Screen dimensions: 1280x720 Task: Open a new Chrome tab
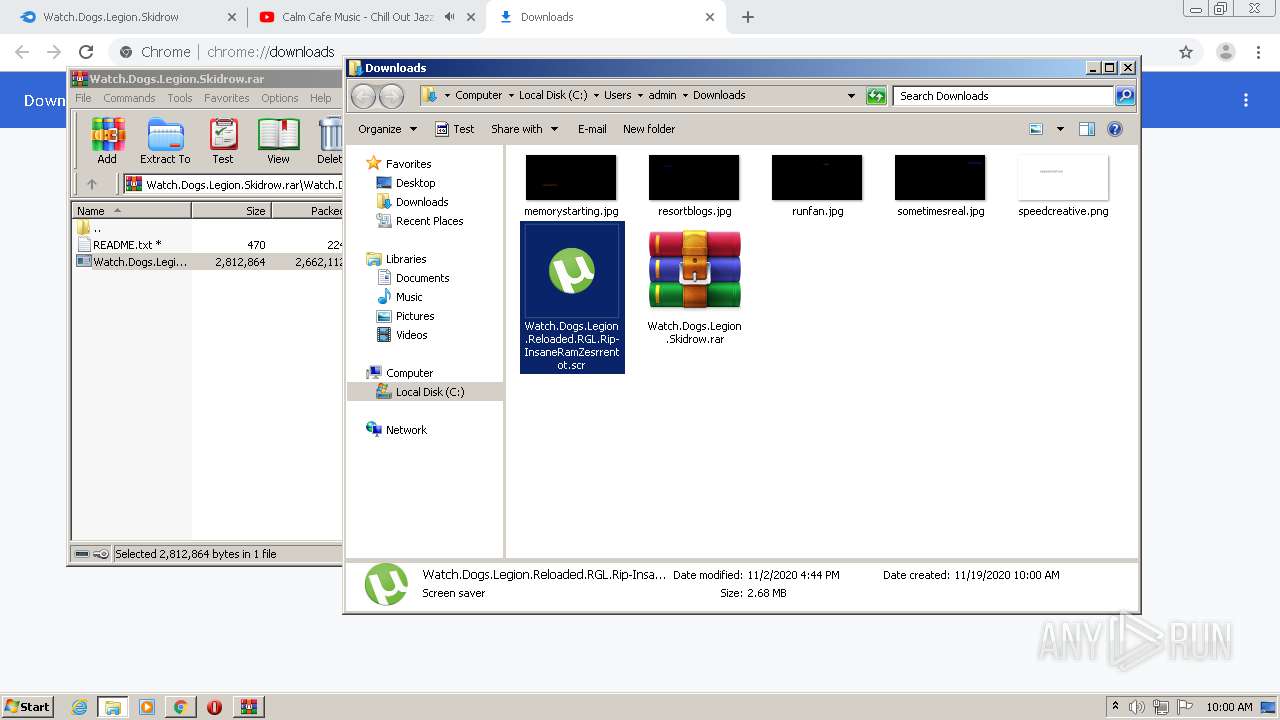coord(747,17)
